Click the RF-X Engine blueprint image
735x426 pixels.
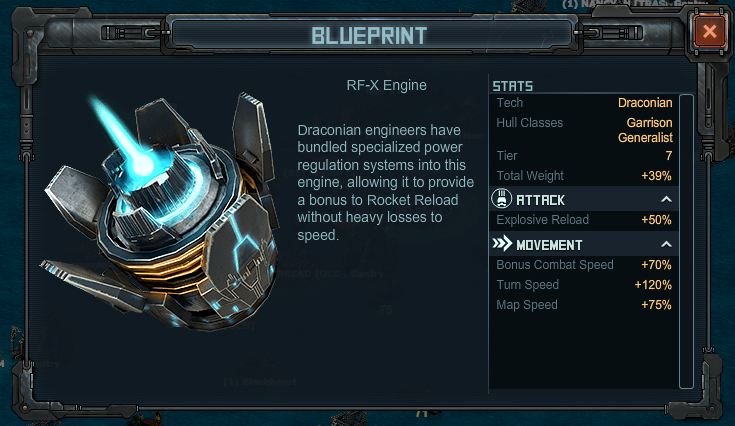pyautogui.click(x=159, y=211)
